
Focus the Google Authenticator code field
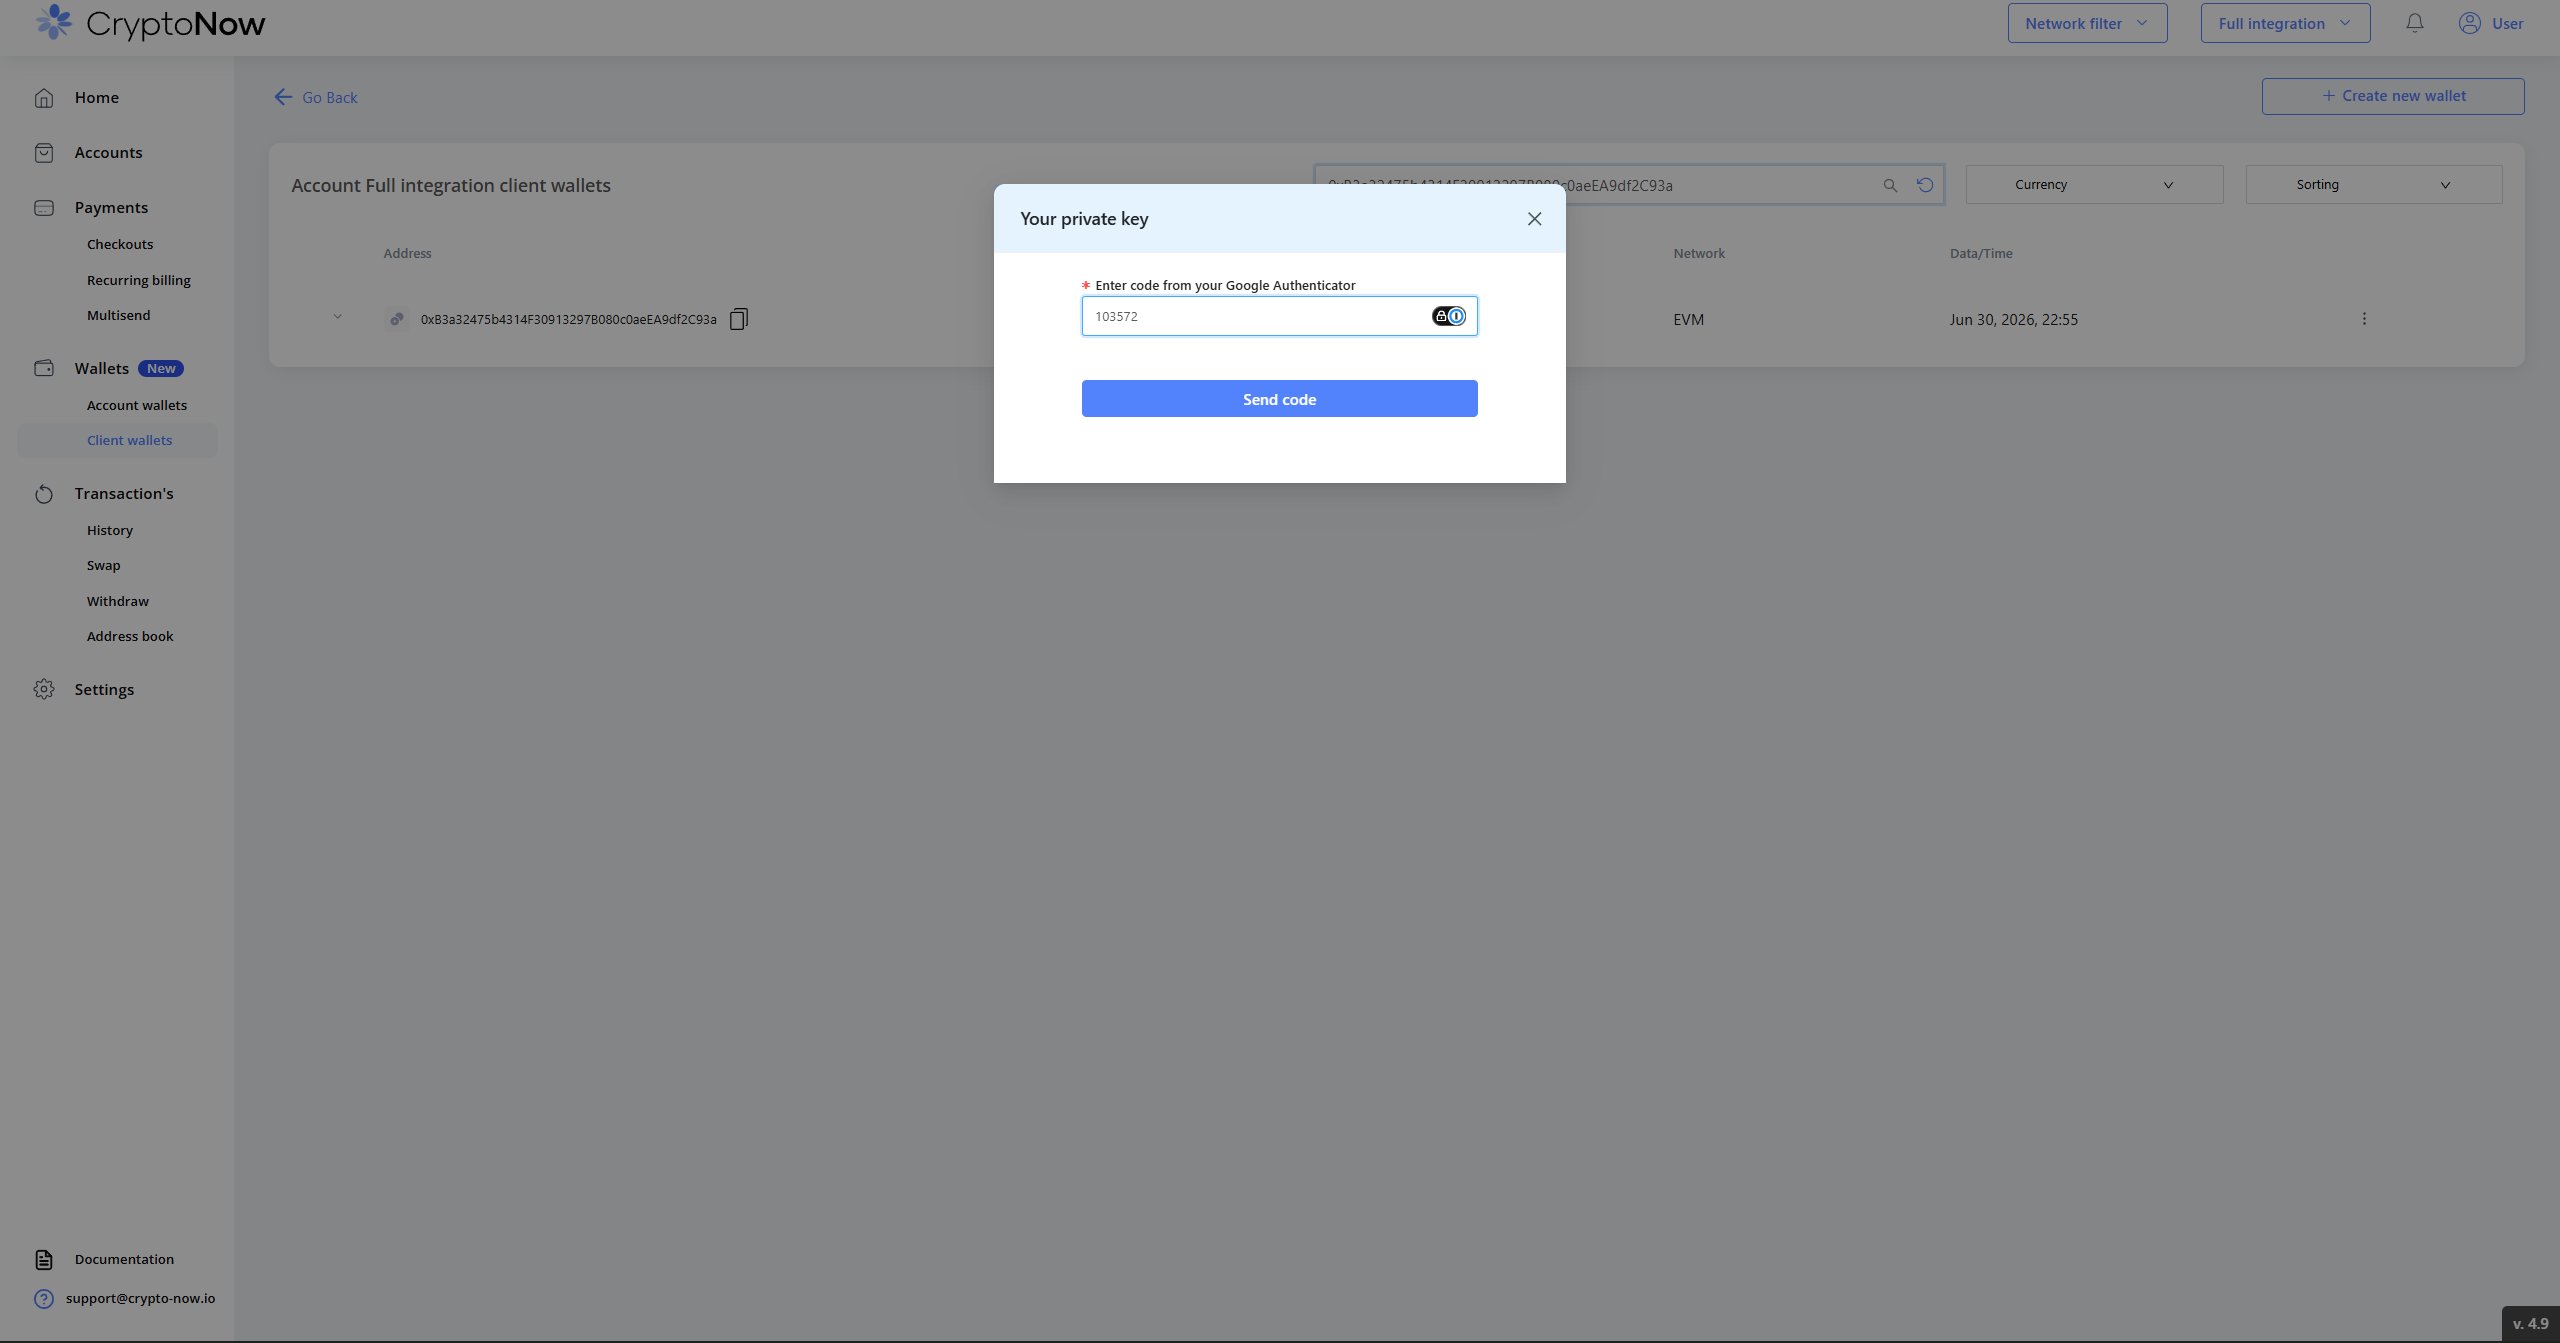pos(1280,316)
